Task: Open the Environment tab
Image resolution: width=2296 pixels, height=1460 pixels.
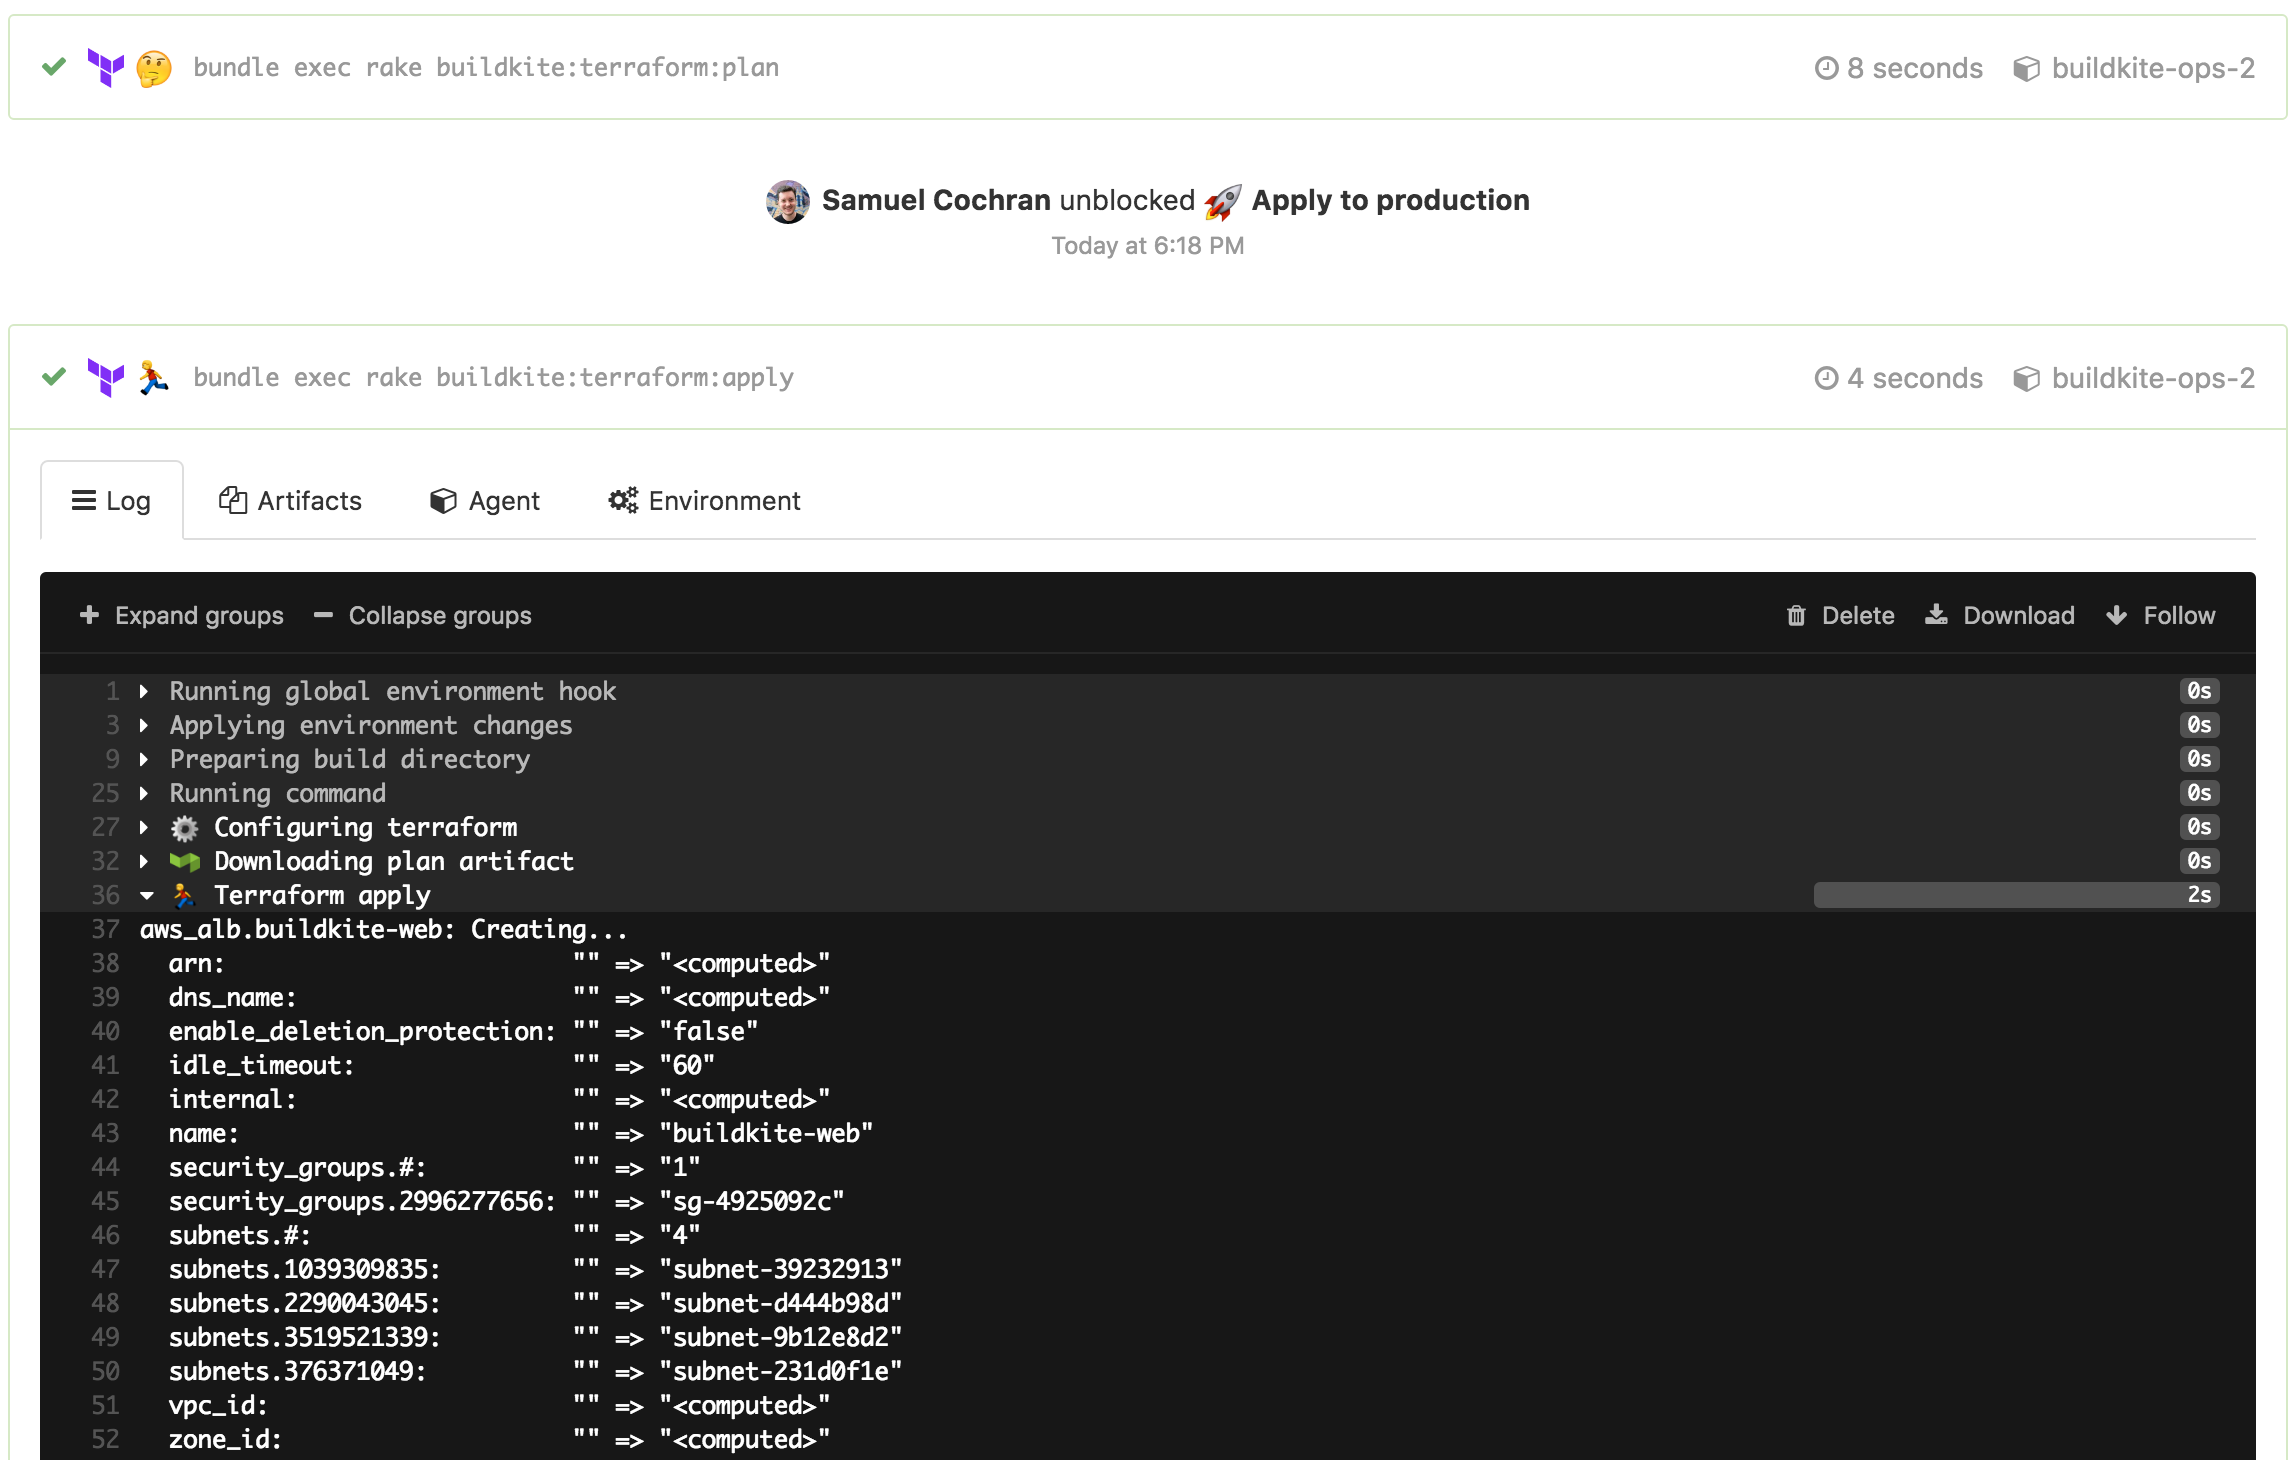Action: tap(704, 501)
